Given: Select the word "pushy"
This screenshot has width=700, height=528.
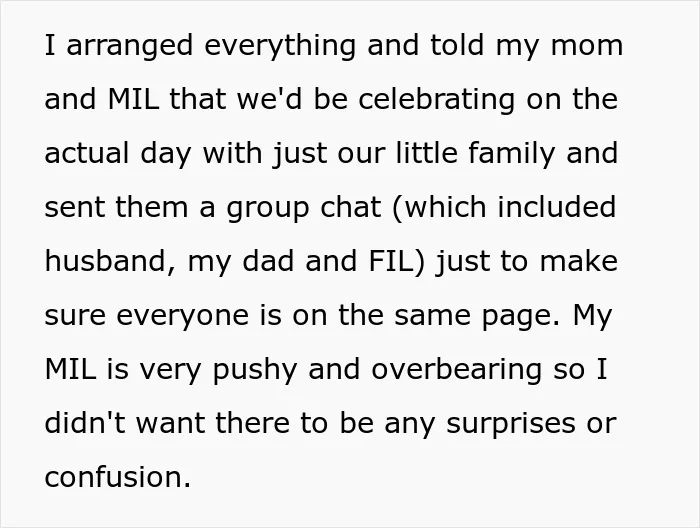Looking at the screenshot, I should click(x=255, y=370).
